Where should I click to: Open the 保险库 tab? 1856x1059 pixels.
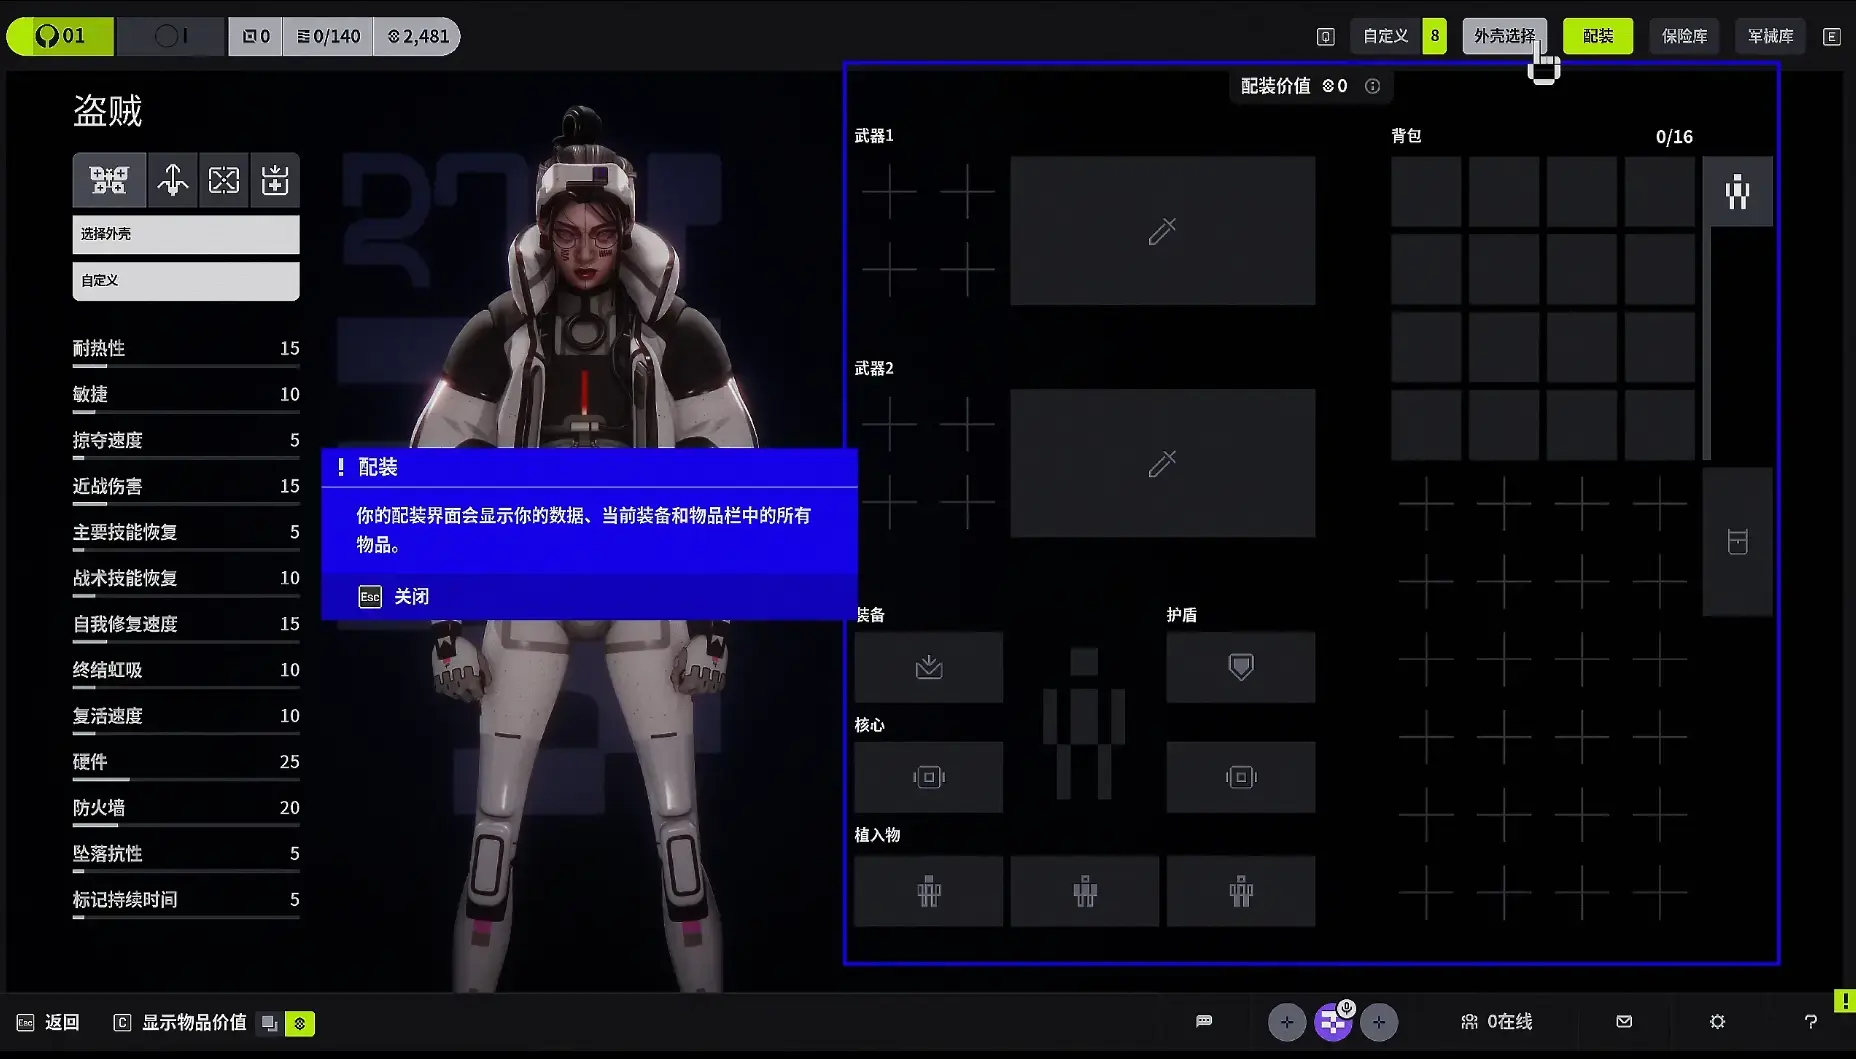tap(1685, 36)
